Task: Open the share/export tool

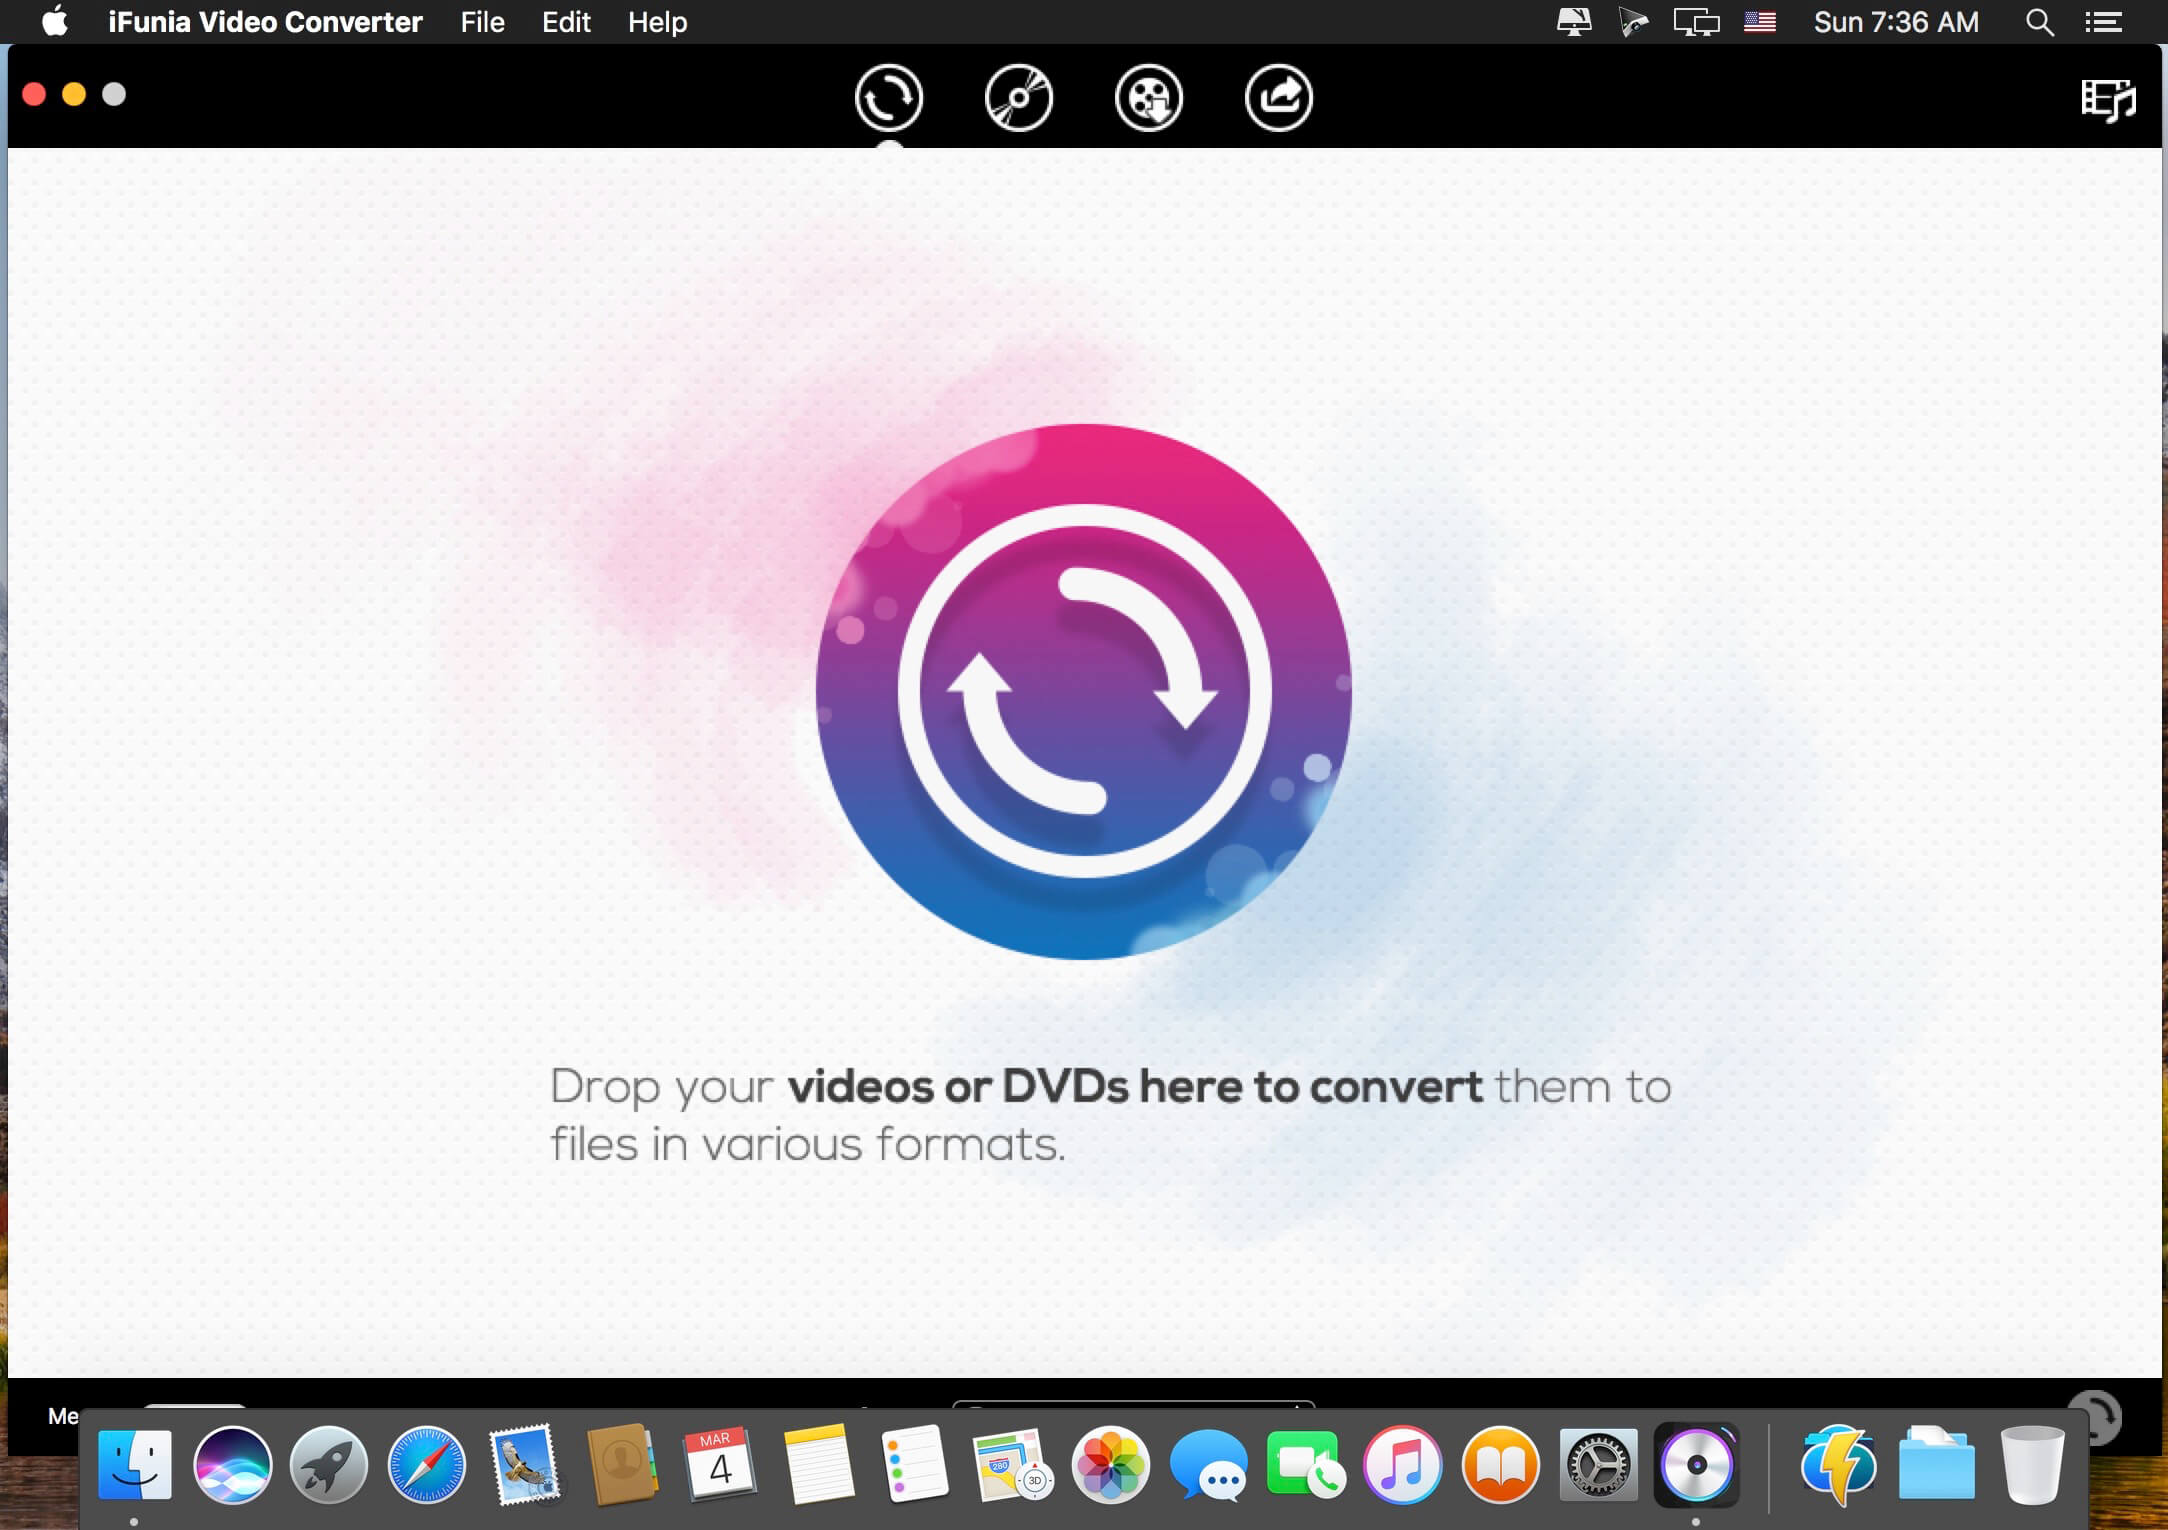Action: [1278, 98]
